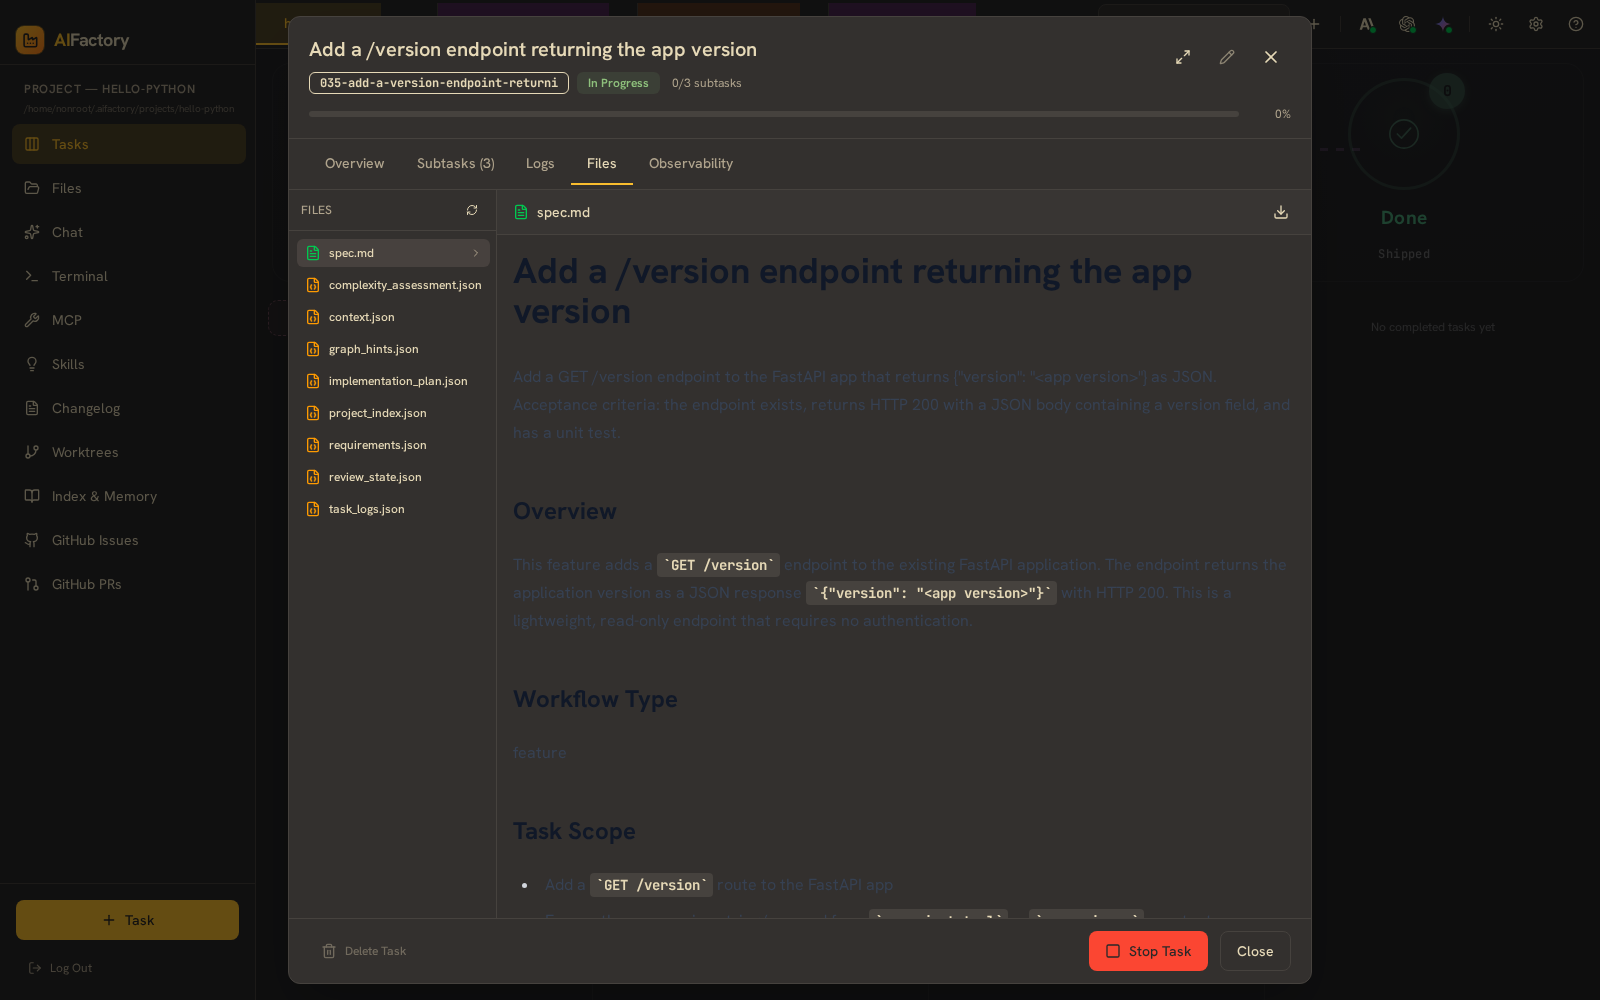Open task_logs.json file
1600x1000 pixels.
(x=393, y=509)
